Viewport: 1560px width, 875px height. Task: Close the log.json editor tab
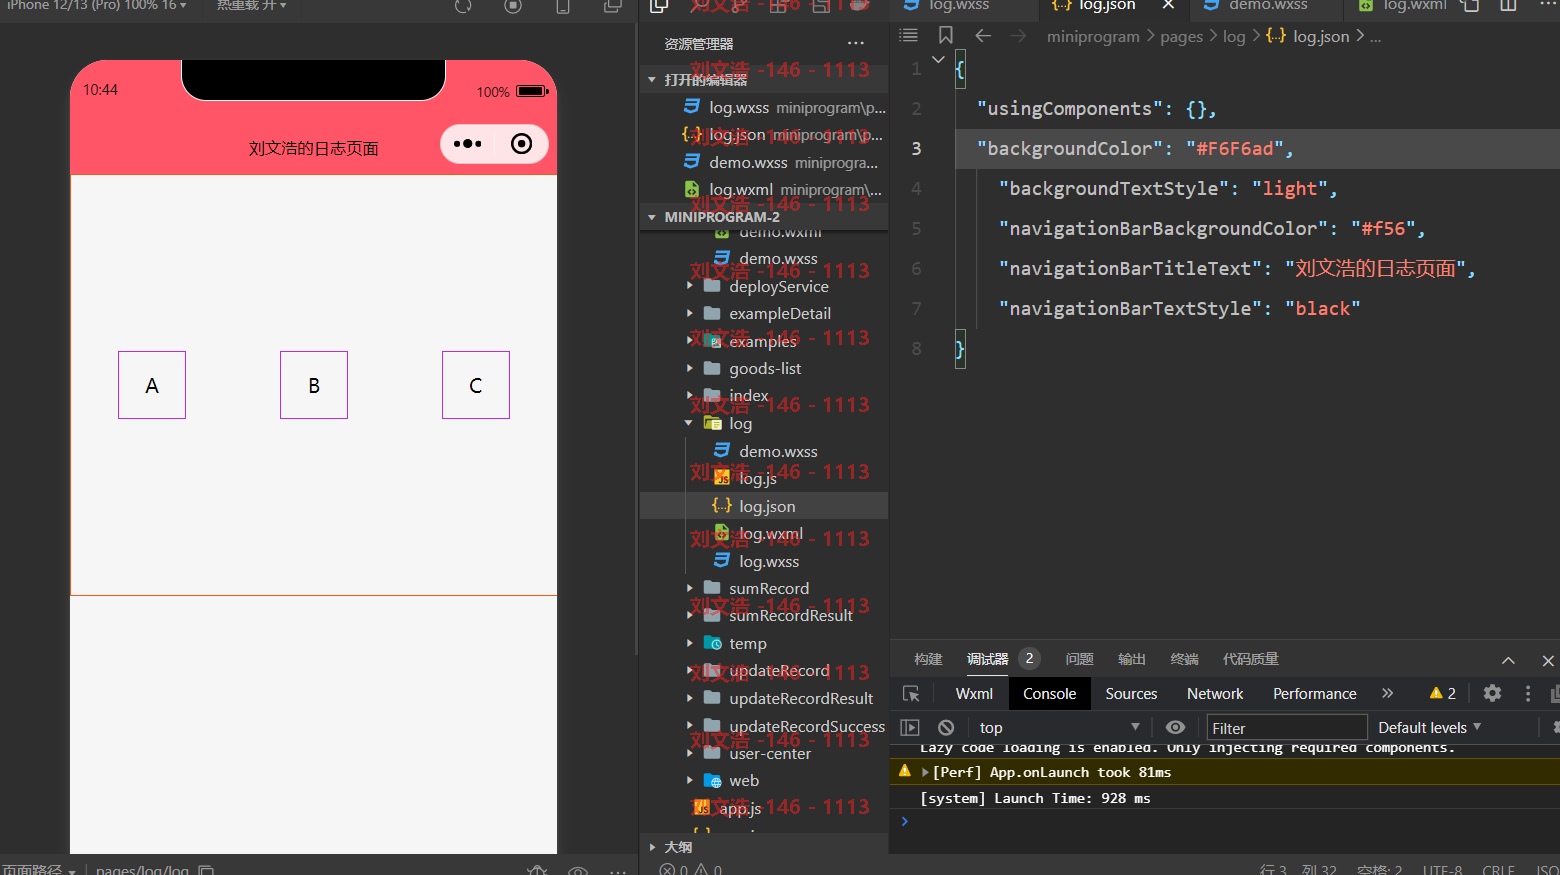(1167, 5)
